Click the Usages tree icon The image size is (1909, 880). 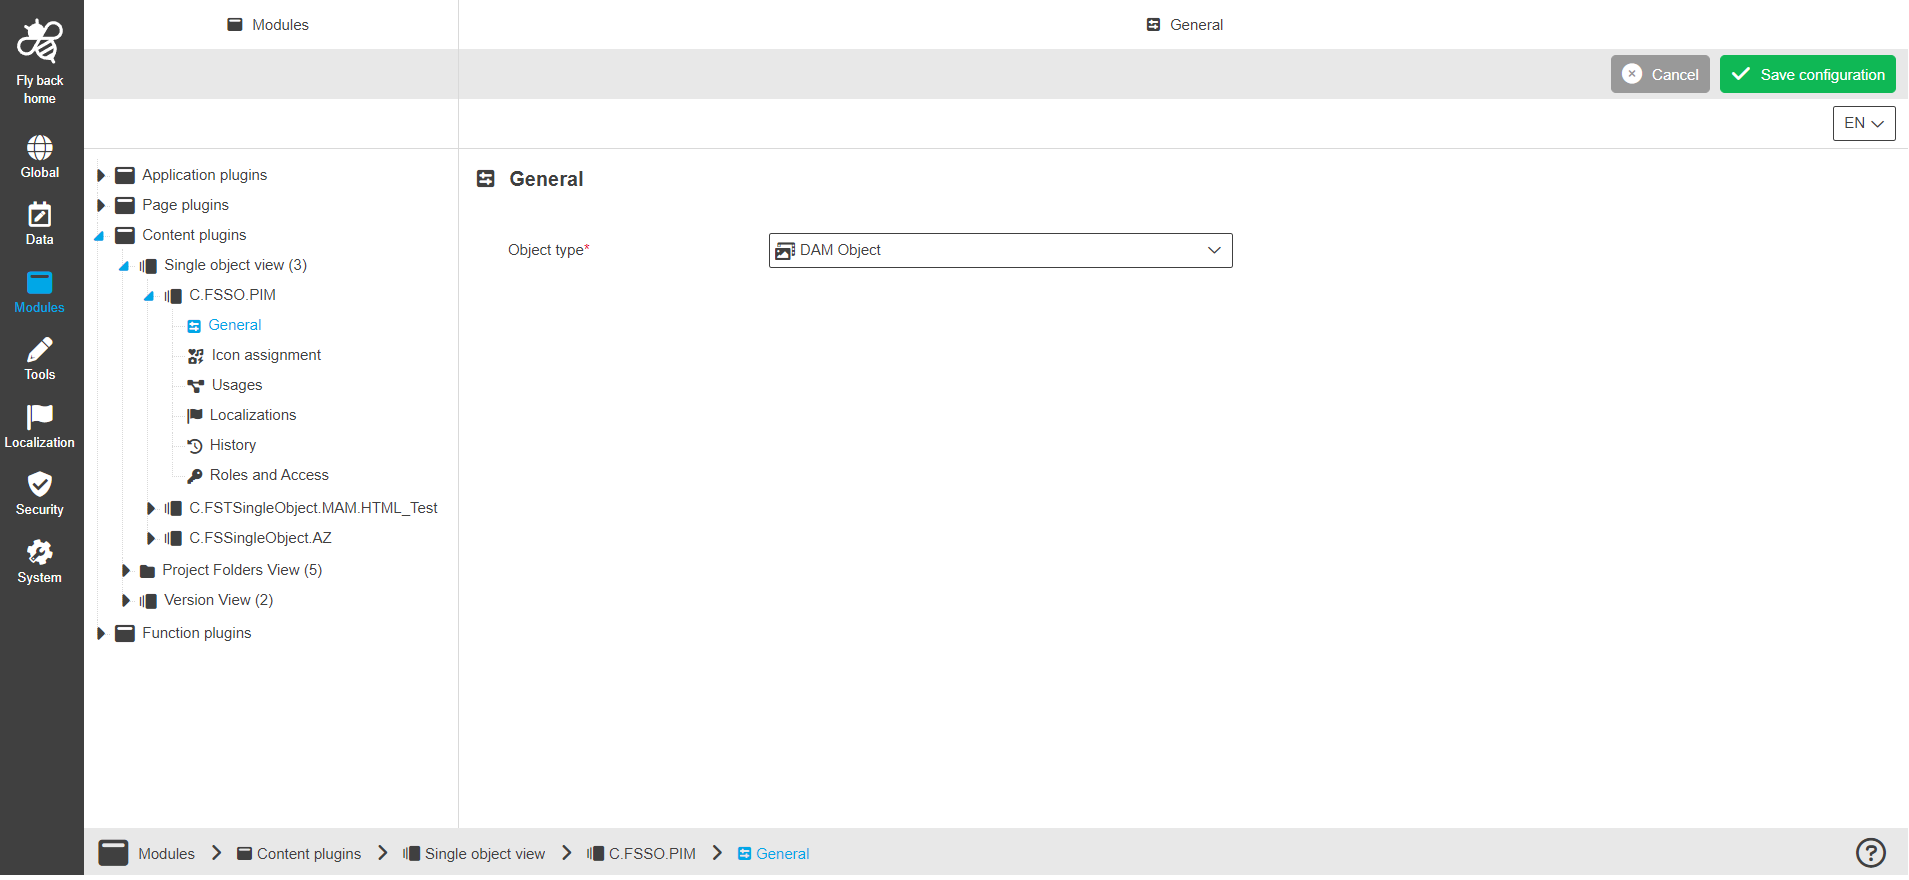(x=196, y=386)
